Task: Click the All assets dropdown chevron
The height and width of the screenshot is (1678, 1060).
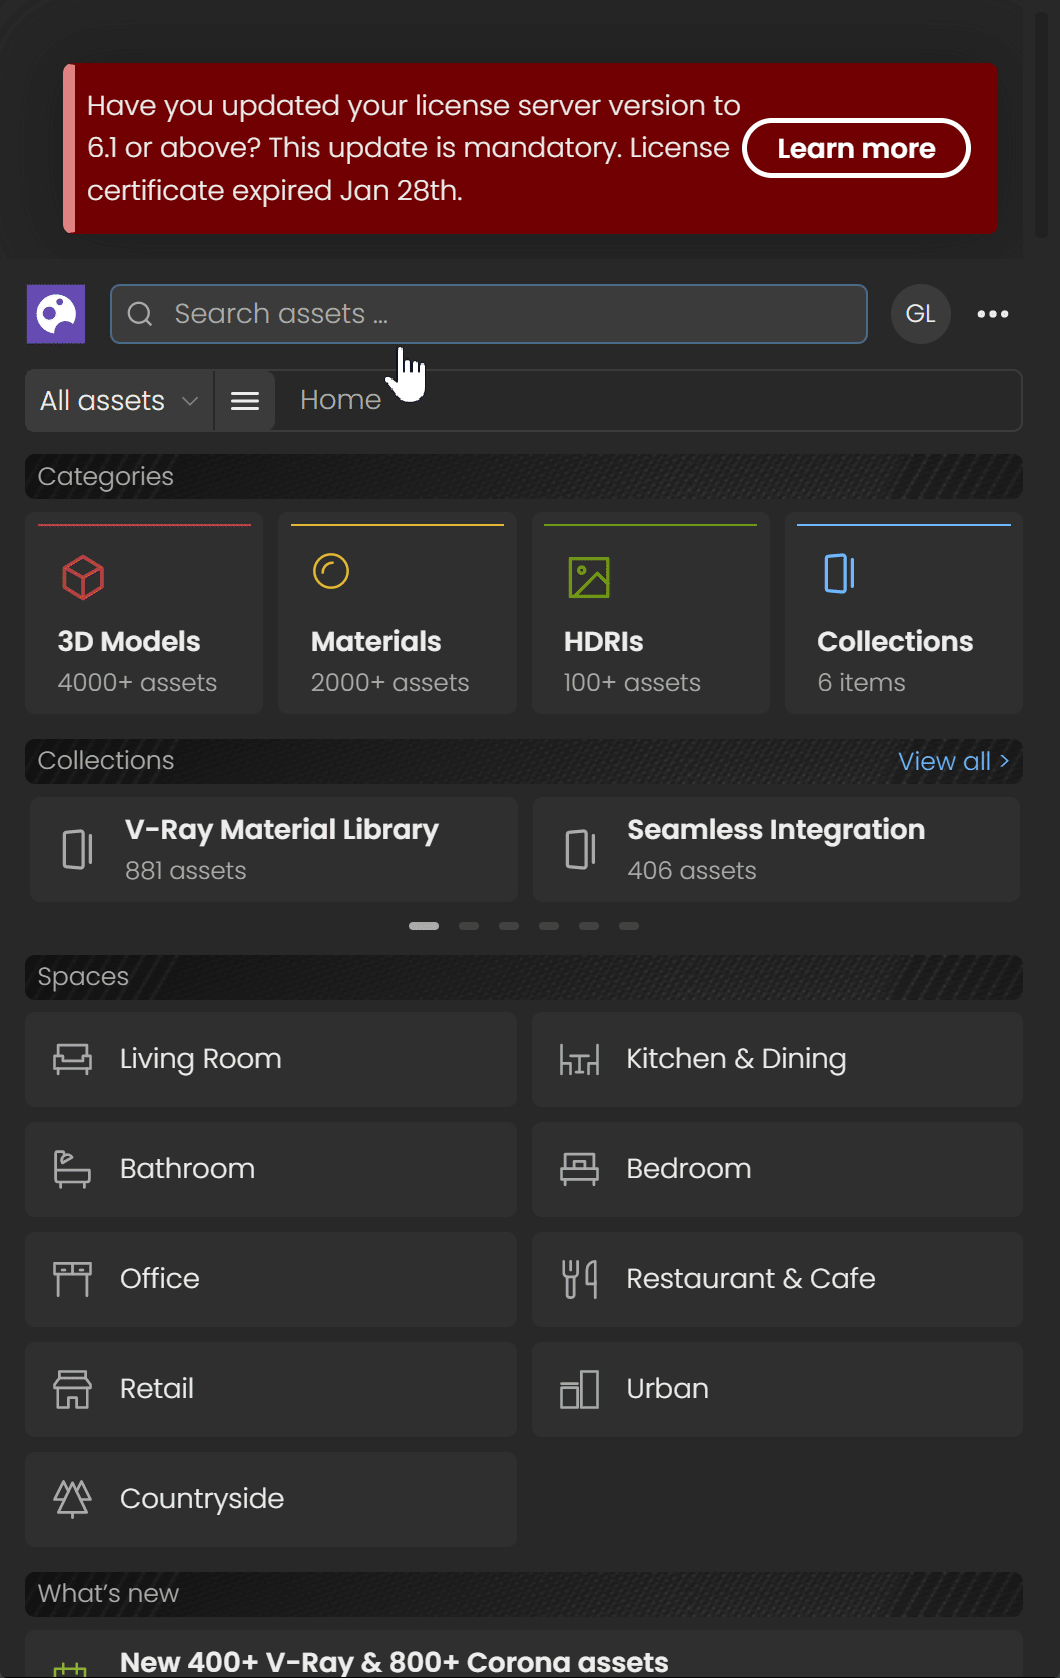Action: 190,401
